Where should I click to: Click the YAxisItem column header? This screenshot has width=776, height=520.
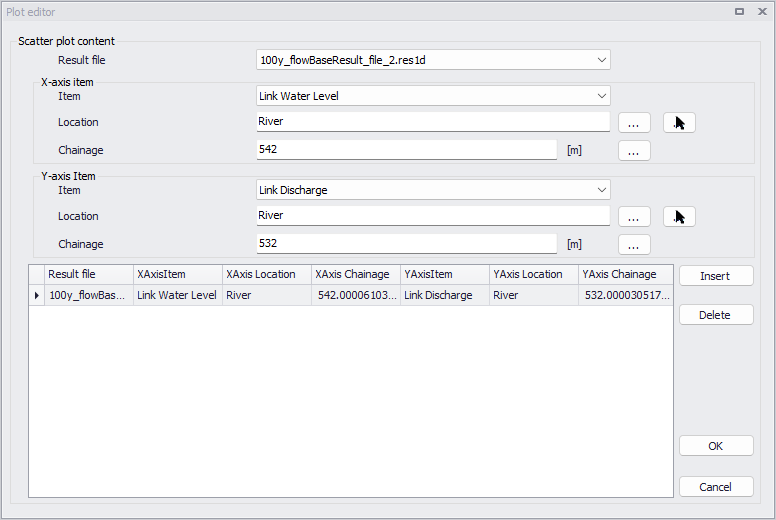[x=445, y=274]
